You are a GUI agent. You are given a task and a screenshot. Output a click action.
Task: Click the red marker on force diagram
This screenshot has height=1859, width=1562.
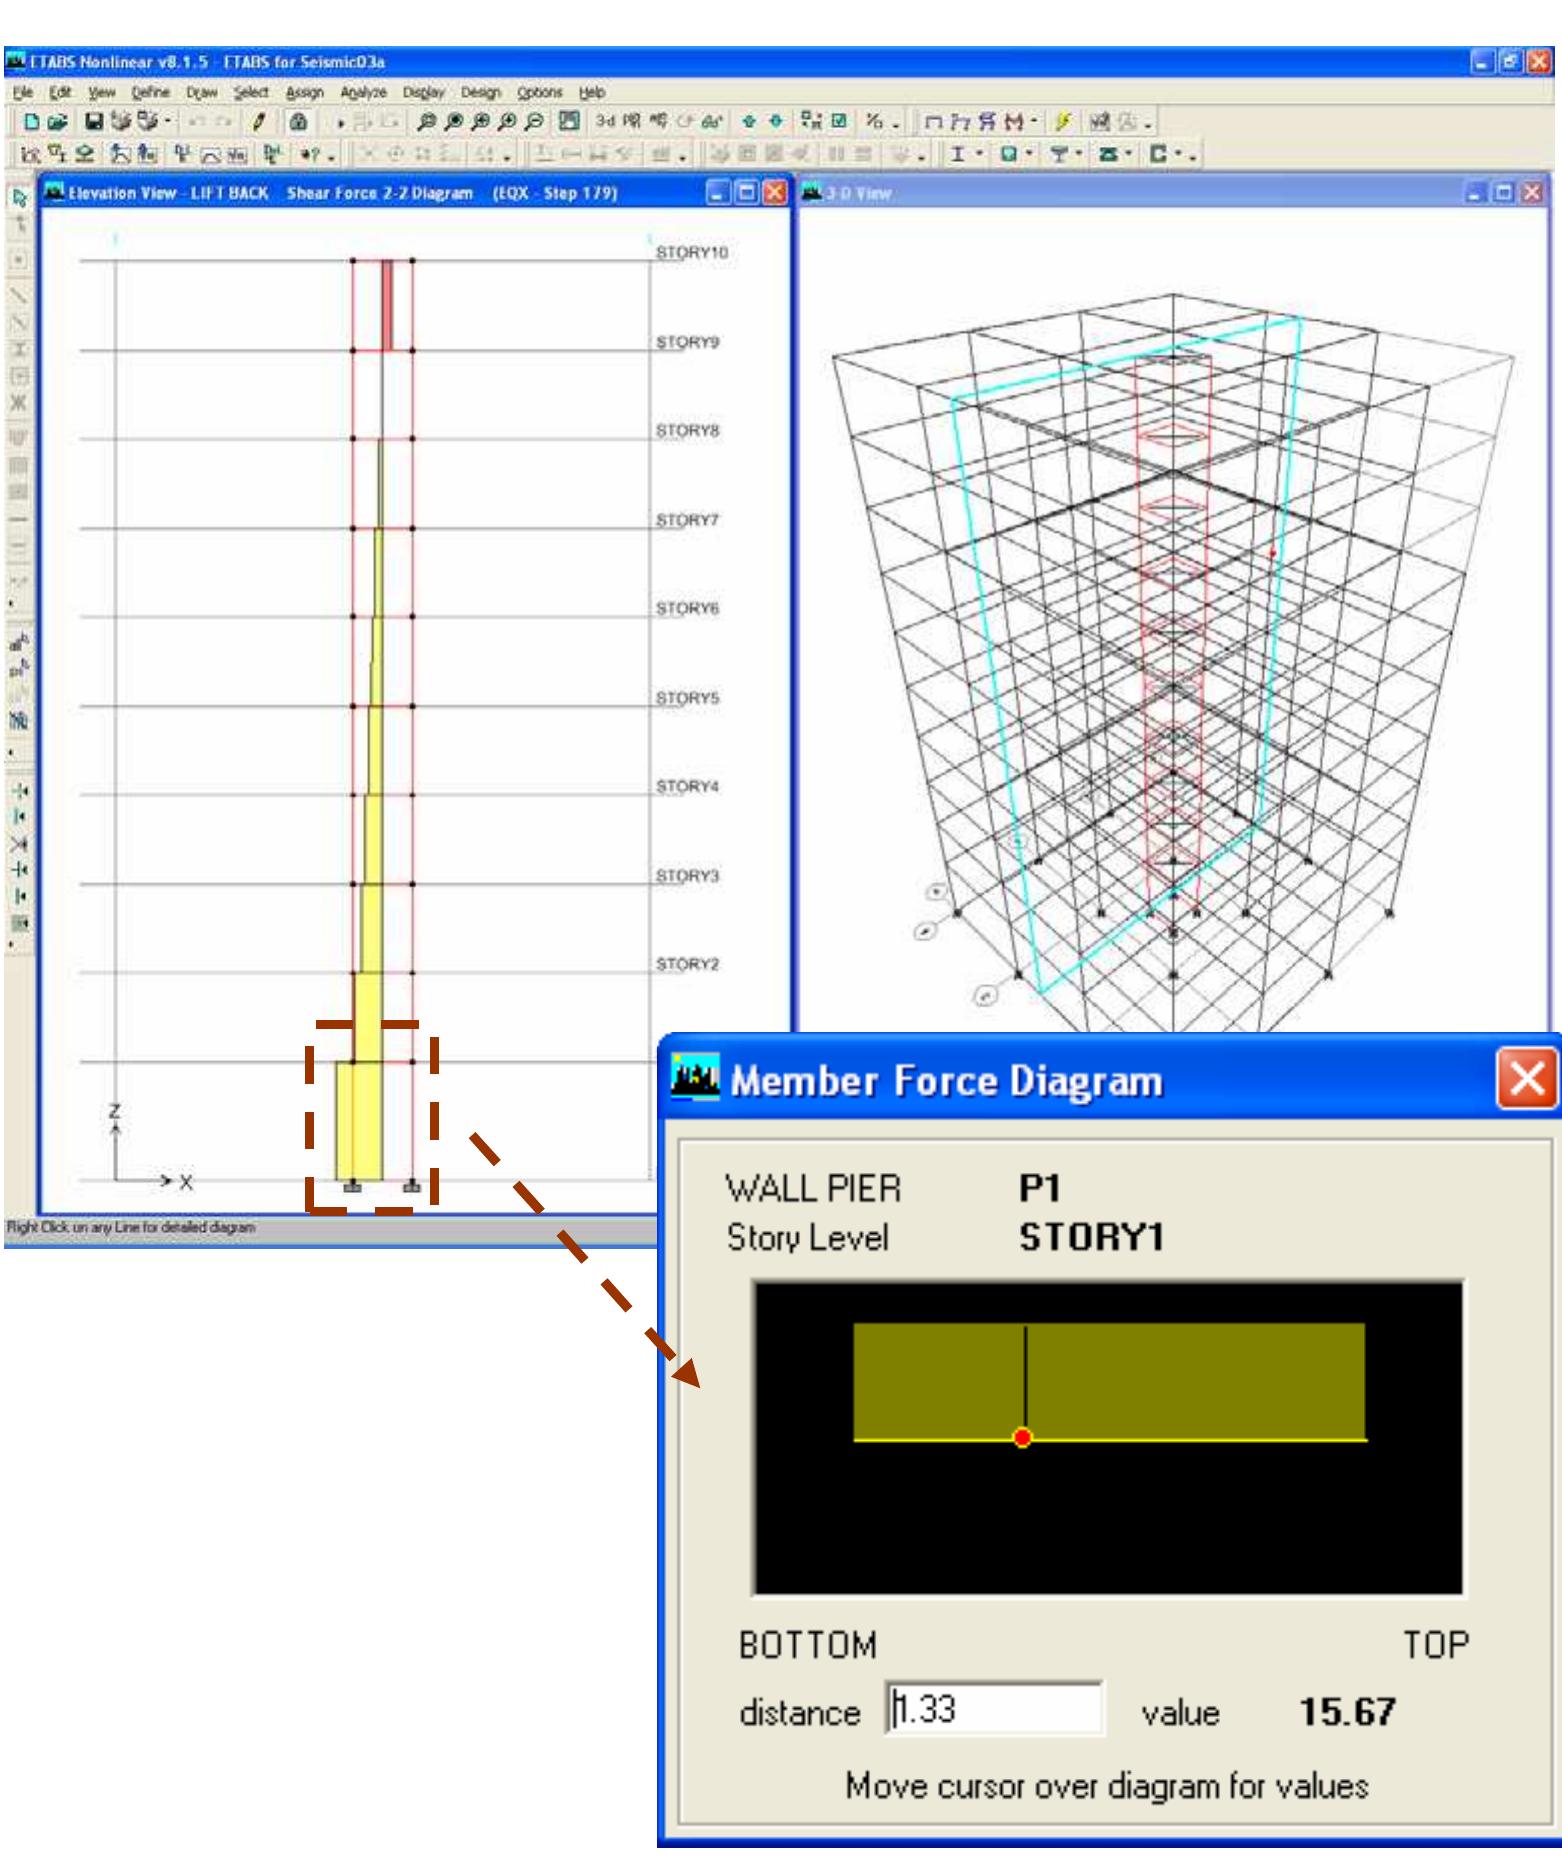click(x=1022, y=1438)
